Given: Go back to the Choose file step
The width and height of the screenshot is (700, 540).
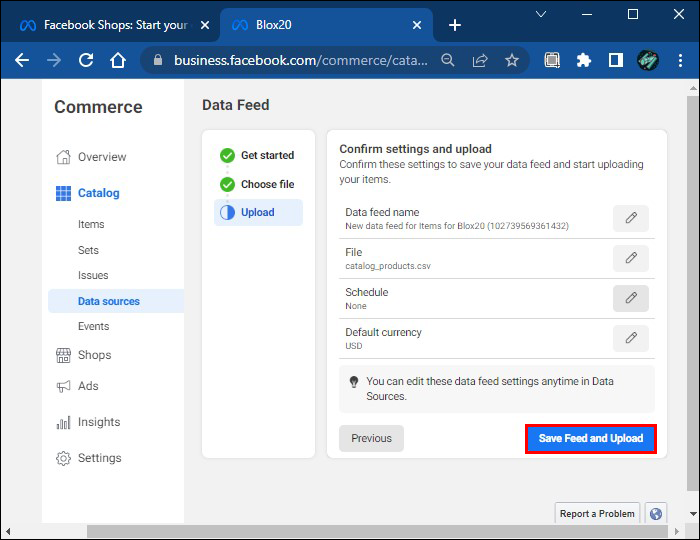Looking at the screenshot, I should coord(267,184).
